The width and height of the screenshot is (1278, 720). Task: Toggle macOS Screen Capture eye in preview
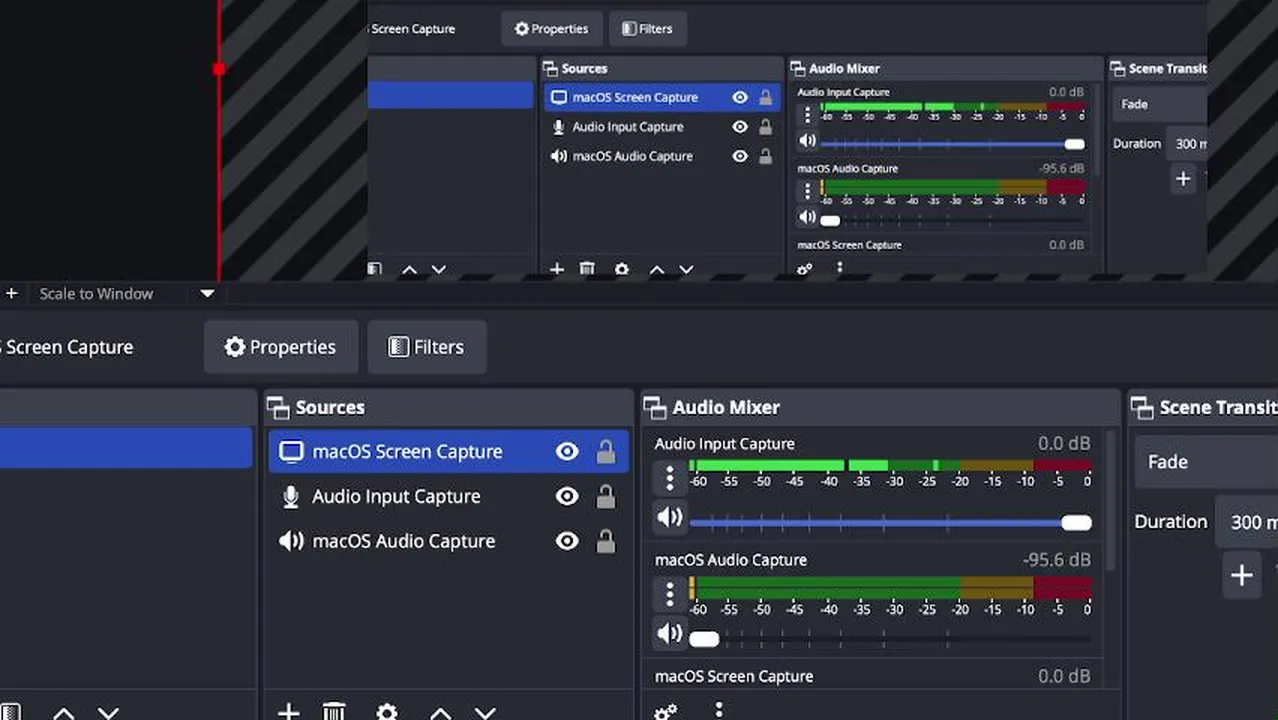click(740, 97)
